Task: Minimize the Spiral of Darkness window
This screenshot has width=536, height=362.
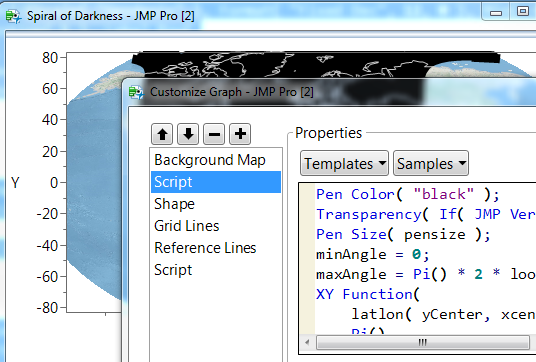Action: pos(496,12)
